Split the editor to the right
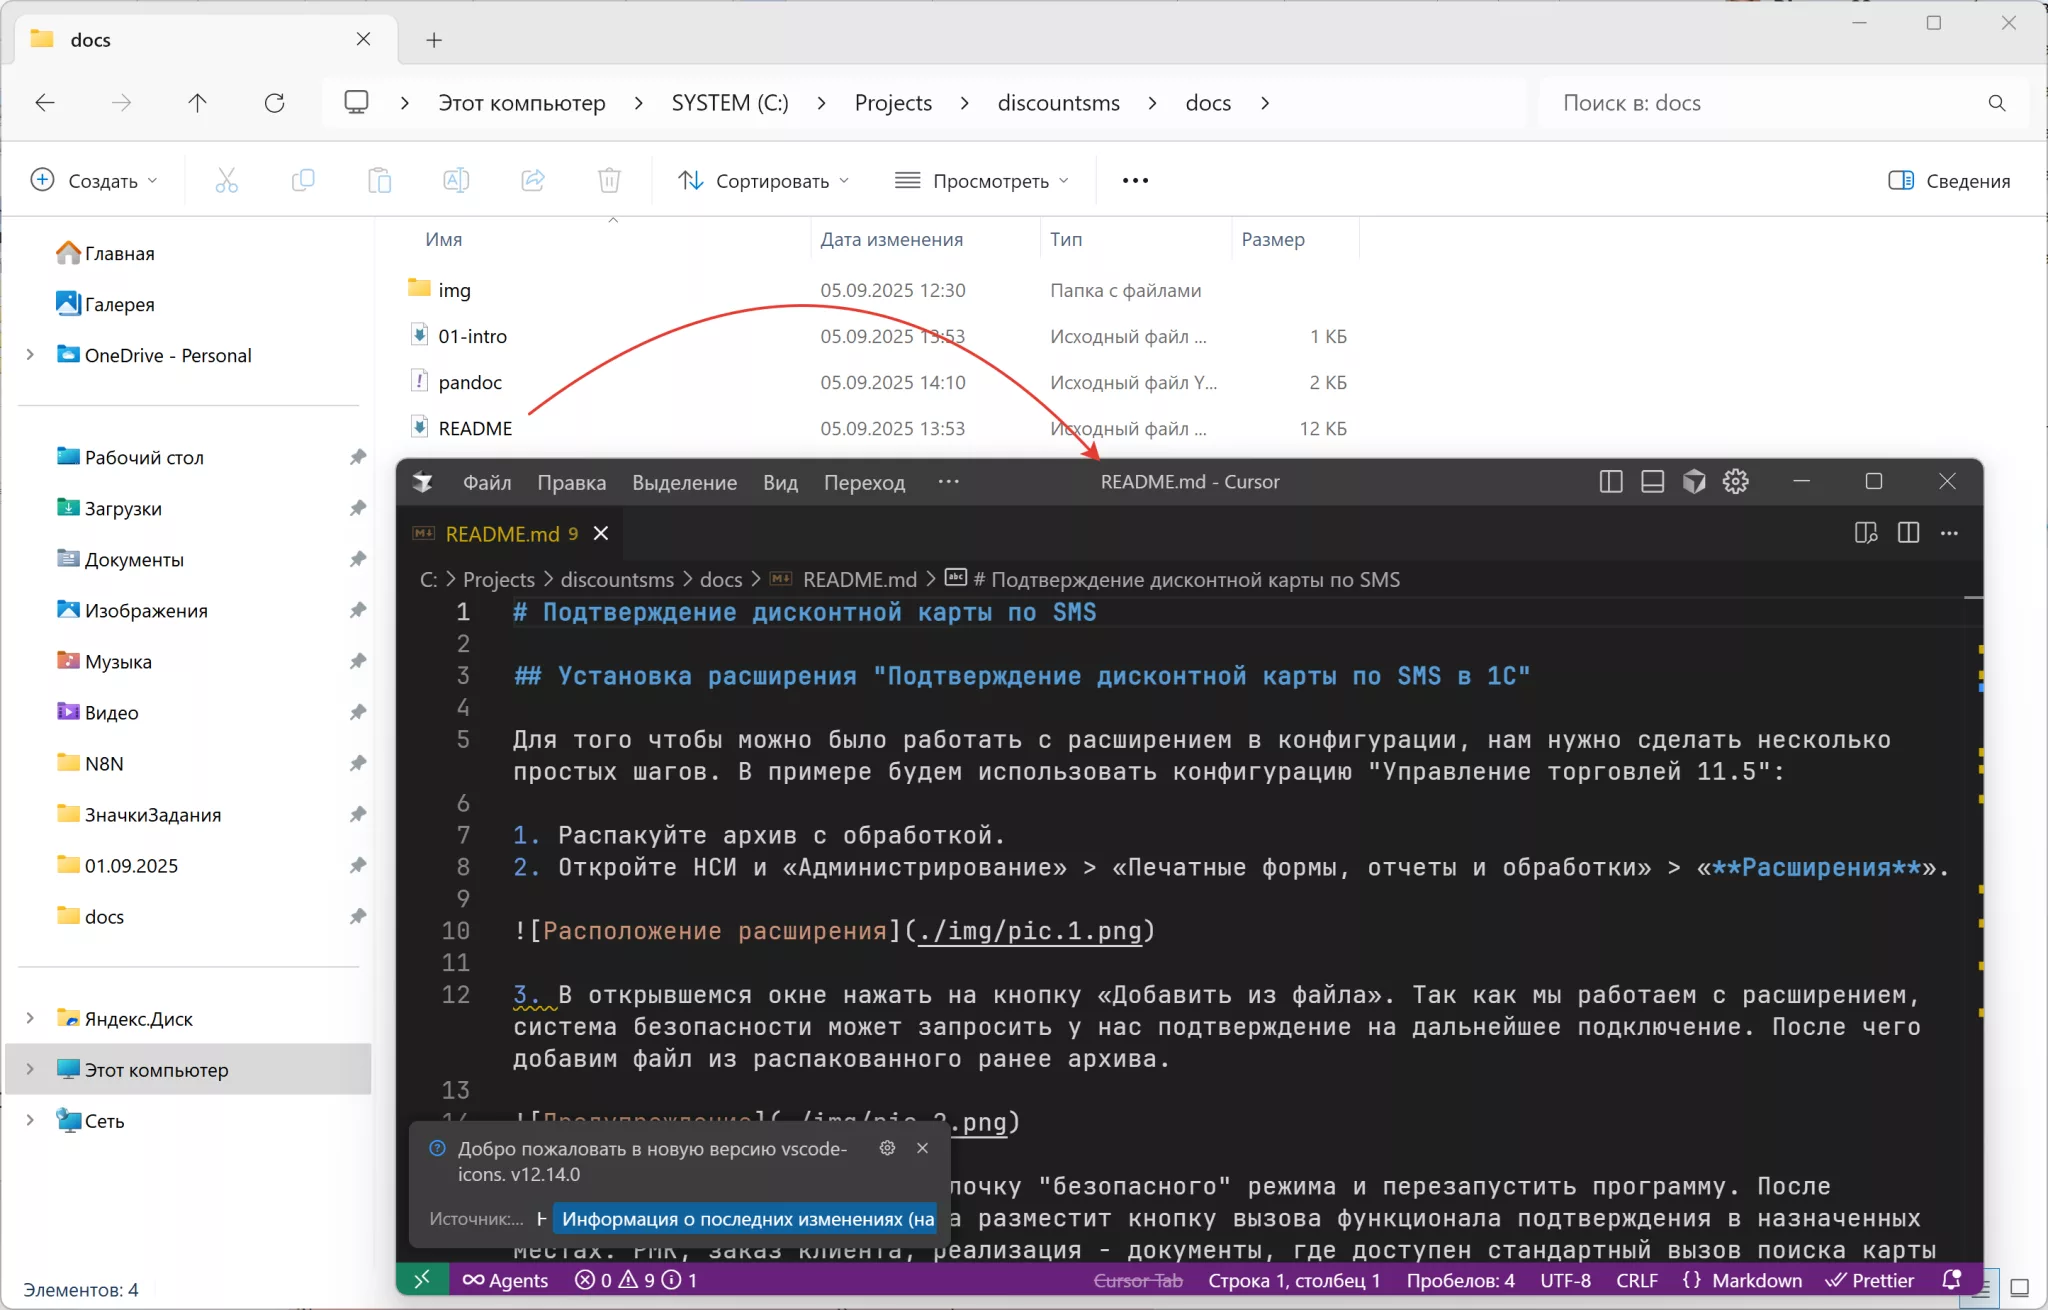The image size is (2048, 1310). pos(1908,533)
